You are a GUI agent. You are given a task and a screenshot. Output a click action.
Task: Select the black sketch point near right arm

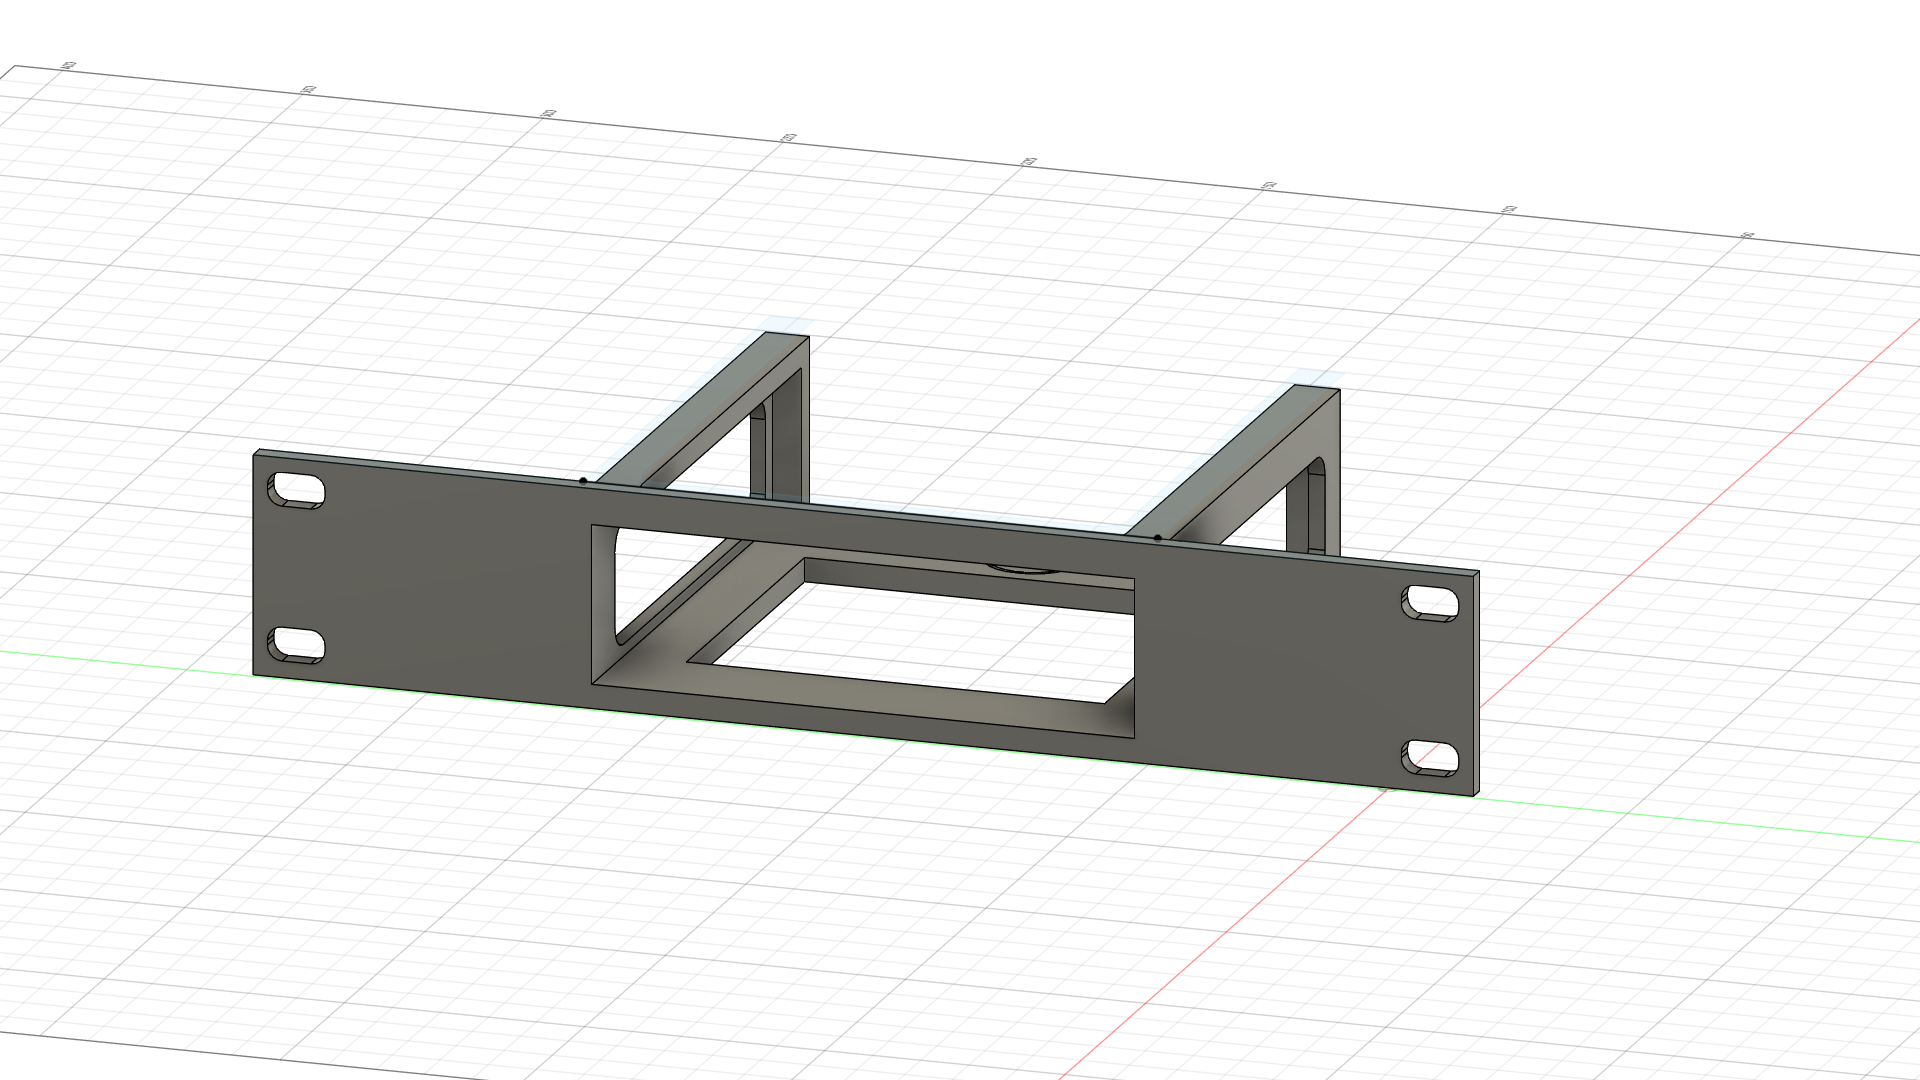1158,538
